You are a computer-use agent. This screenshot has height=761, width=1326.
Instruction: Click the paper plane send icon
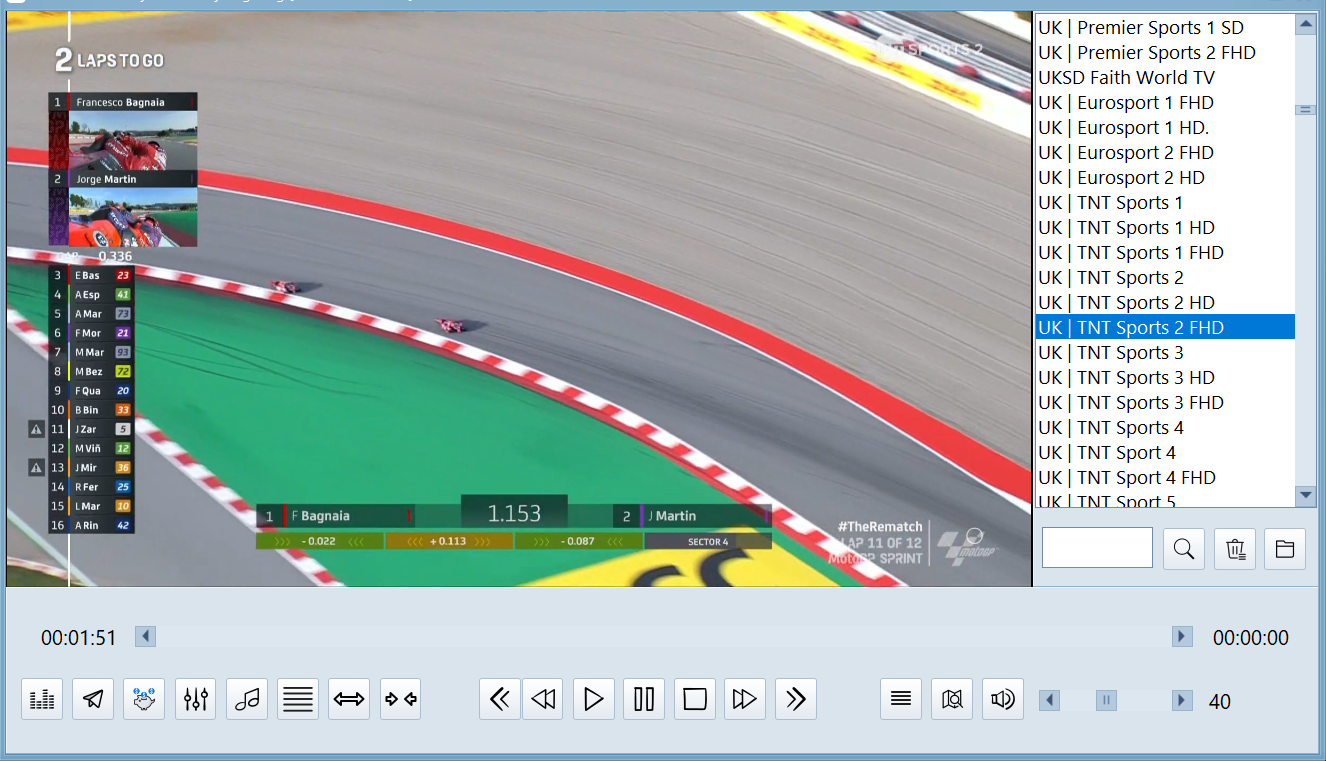coord(93,699)
